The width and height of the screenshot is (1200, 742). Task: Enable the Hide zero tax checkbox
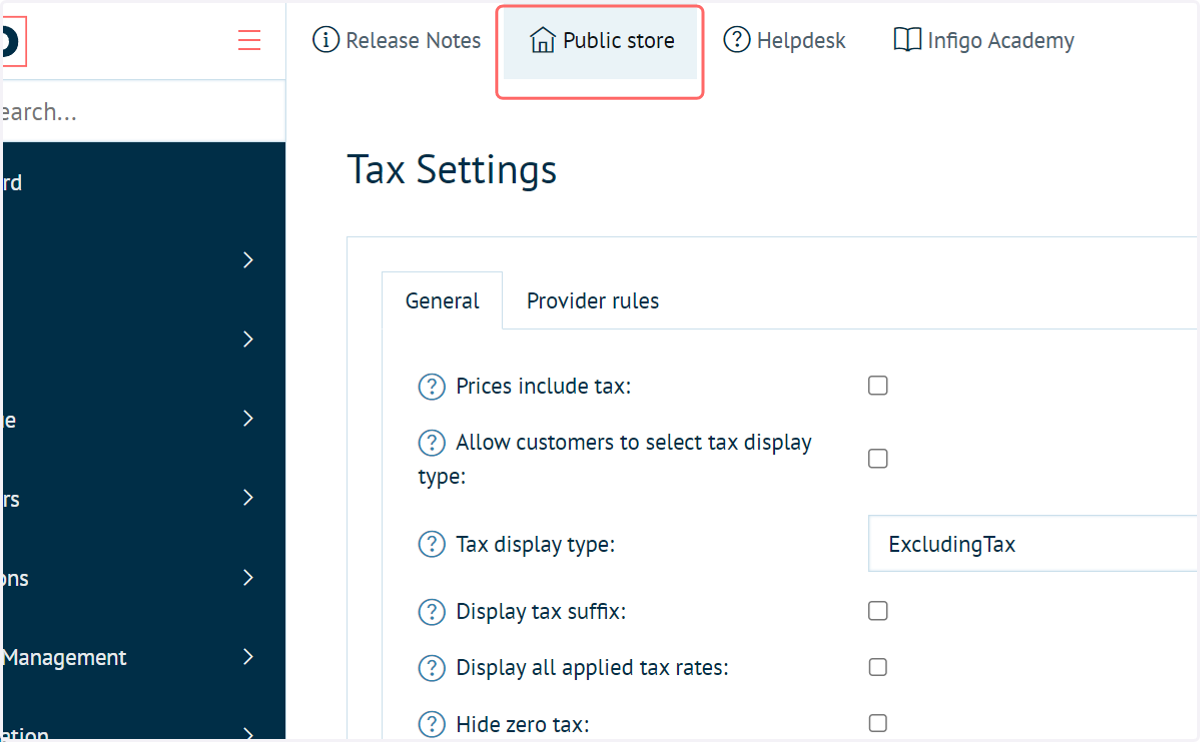878,723
